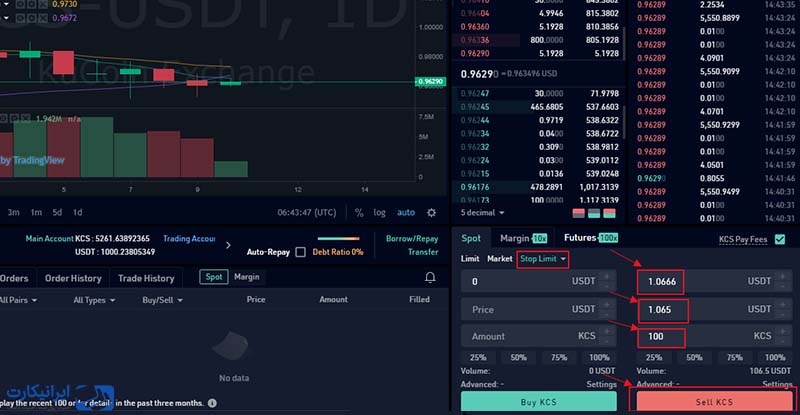800x415 pixels.
Task: Toggle log scale on chart
Action: coord(379,212)
